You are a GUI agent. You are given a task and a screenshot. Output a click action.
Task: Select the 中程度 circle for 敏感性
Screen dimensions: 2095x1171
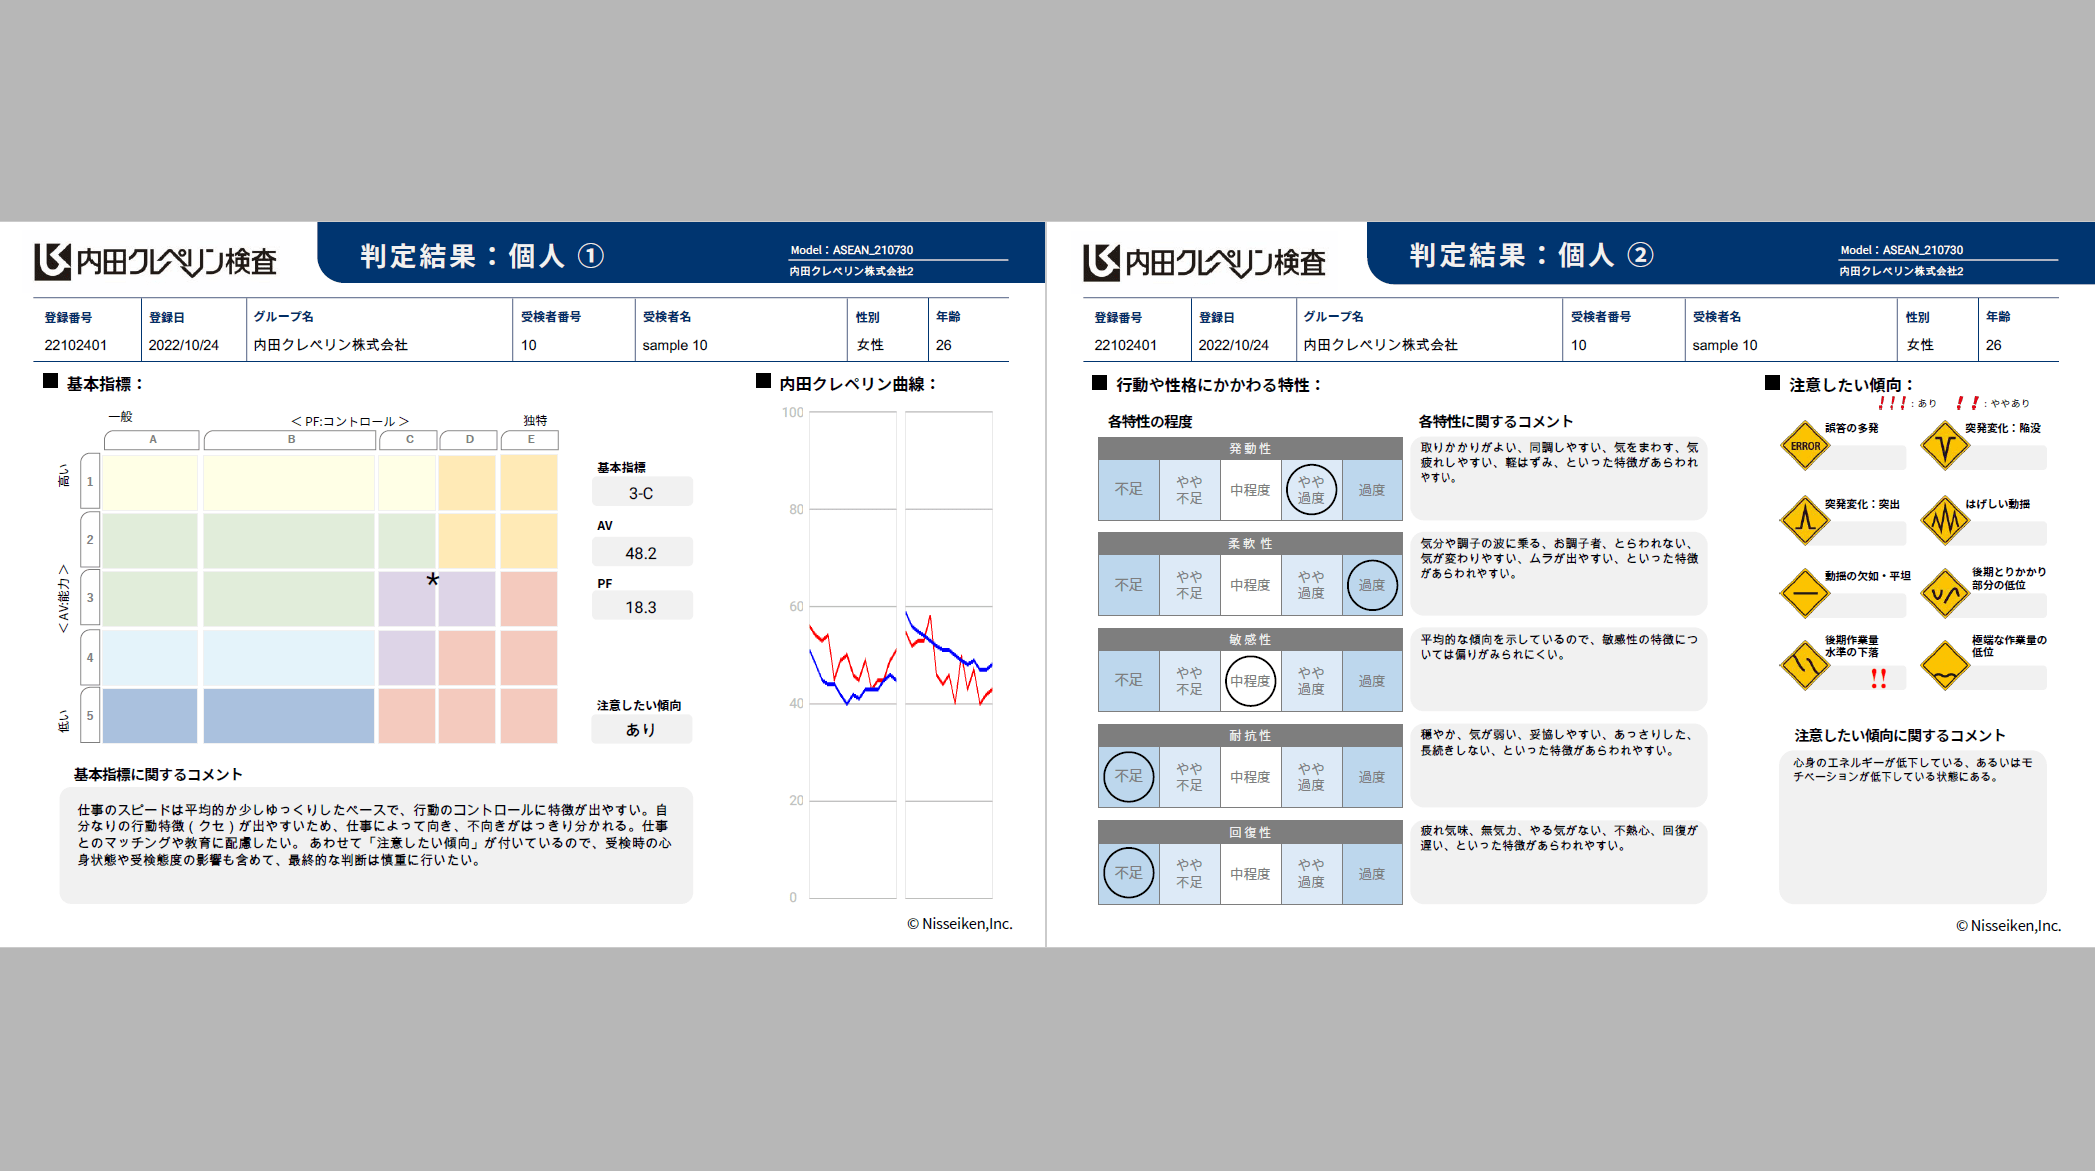pyautogui.click(x=1250, y=681)
